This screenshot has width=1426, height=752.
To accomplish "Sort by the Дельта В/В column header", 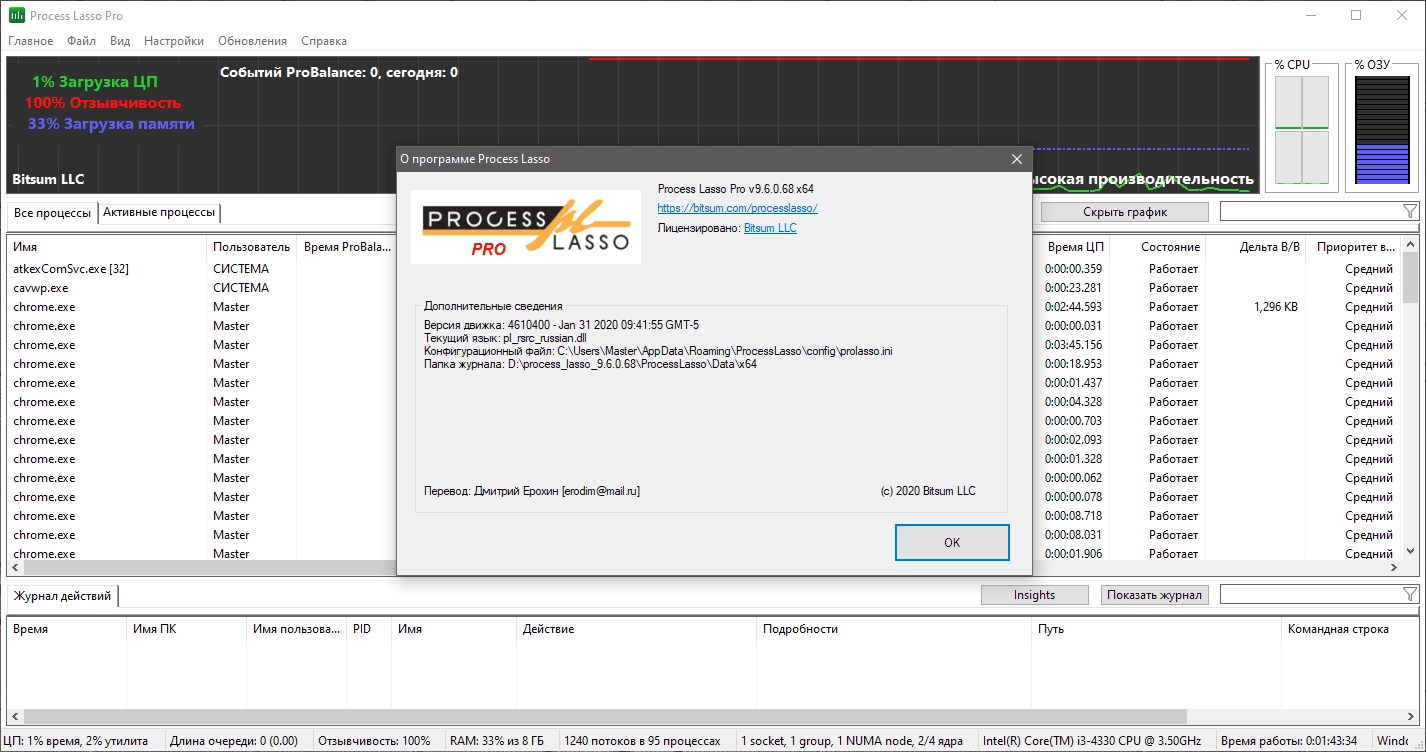I will [x=1255, y=247].
